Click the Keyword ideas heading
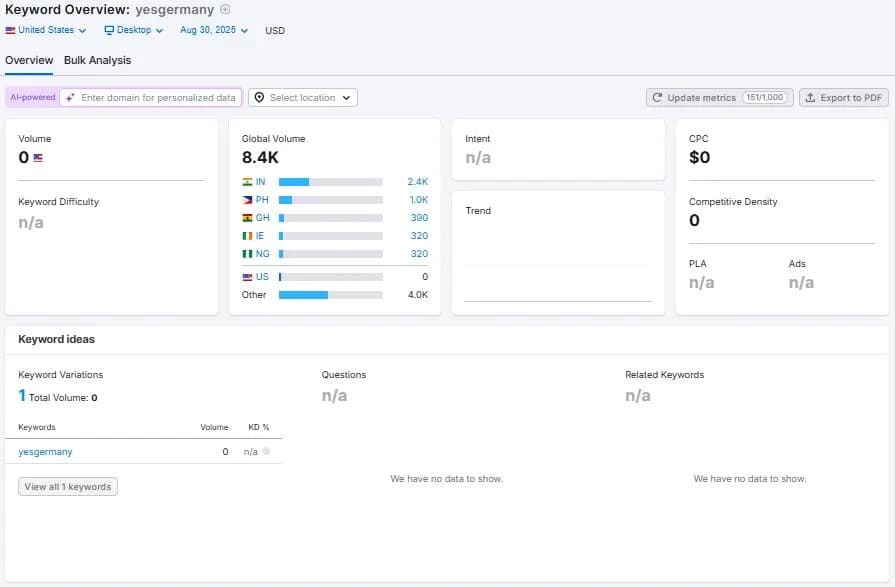895x587 pixels. [57, 339]
